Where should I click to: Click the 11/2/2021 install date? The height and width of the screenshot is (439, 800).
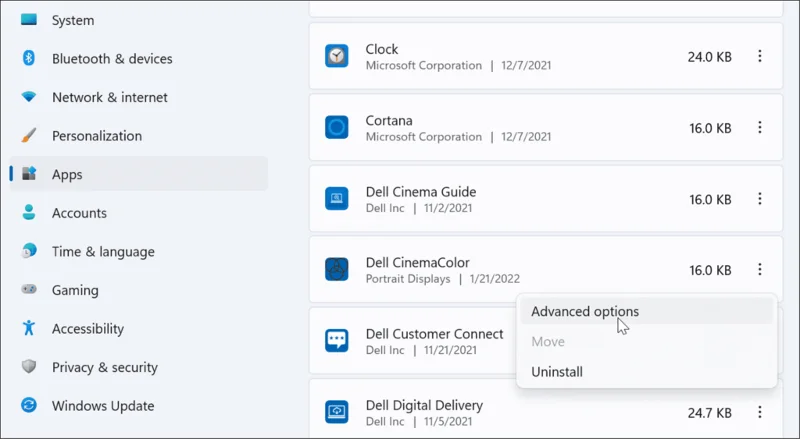(x=447, y=208)
